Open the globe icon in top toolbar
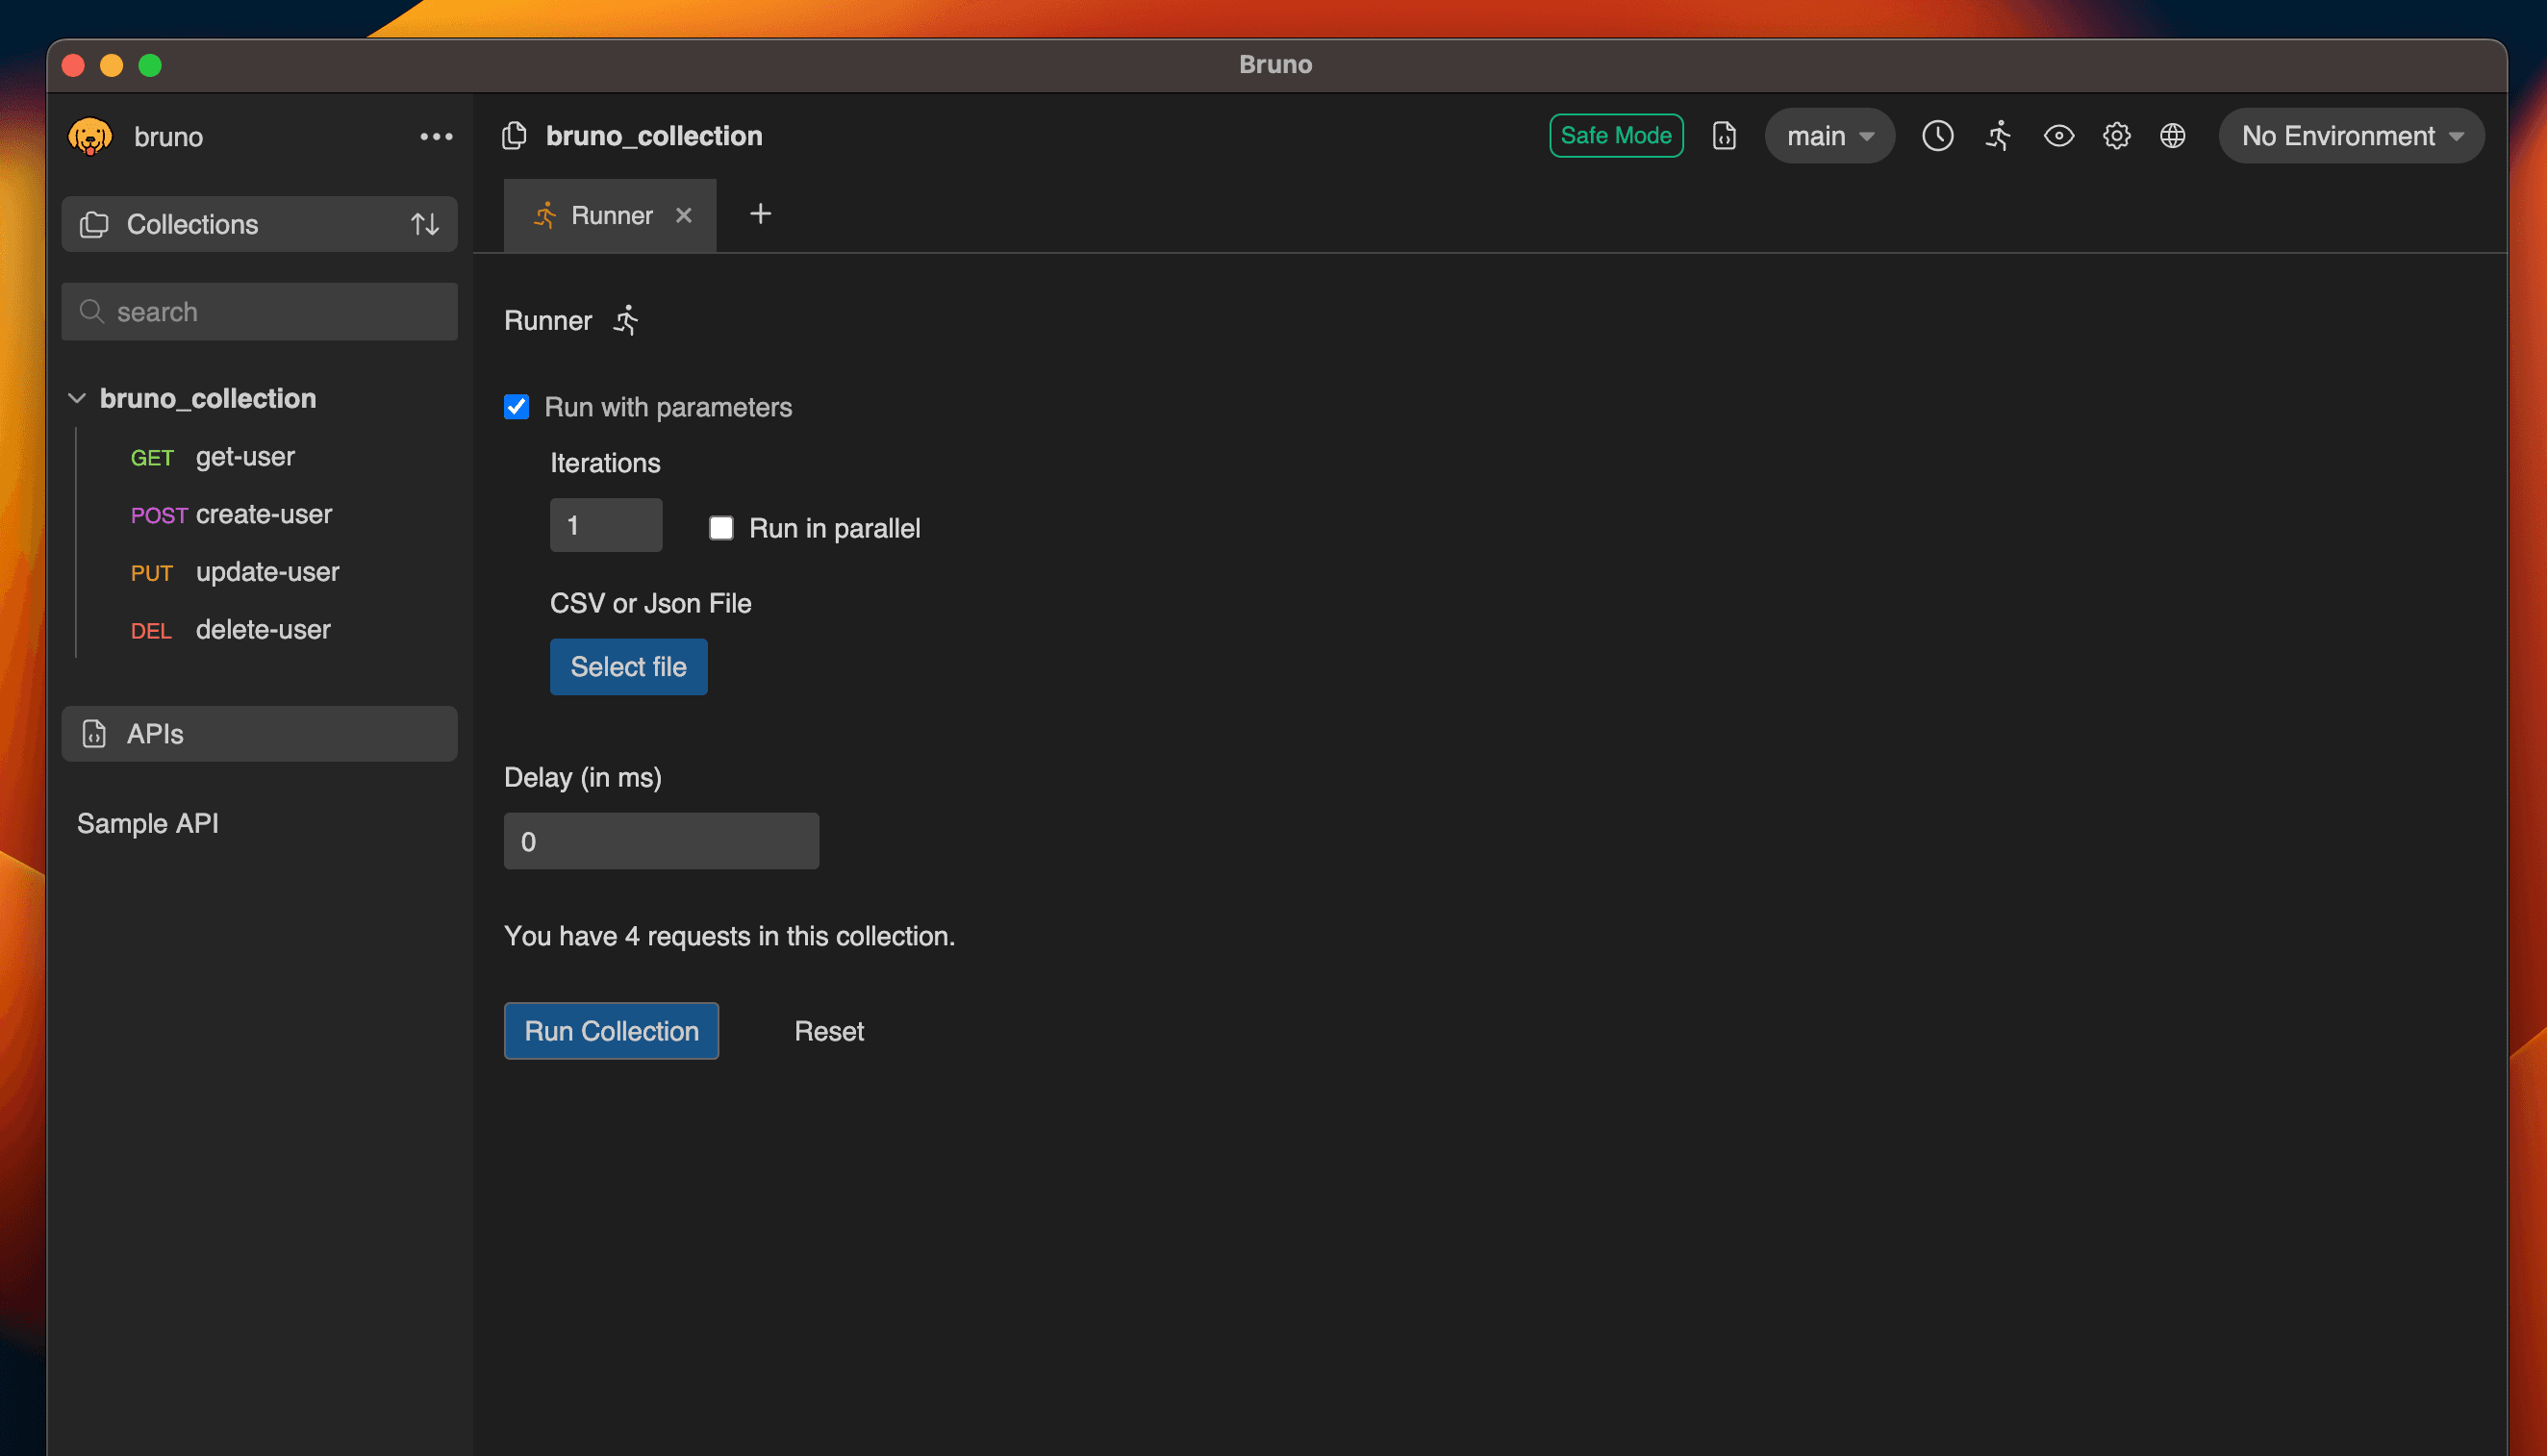The height and width of the screenshot is (1456, 2547). pos(2172,135)
